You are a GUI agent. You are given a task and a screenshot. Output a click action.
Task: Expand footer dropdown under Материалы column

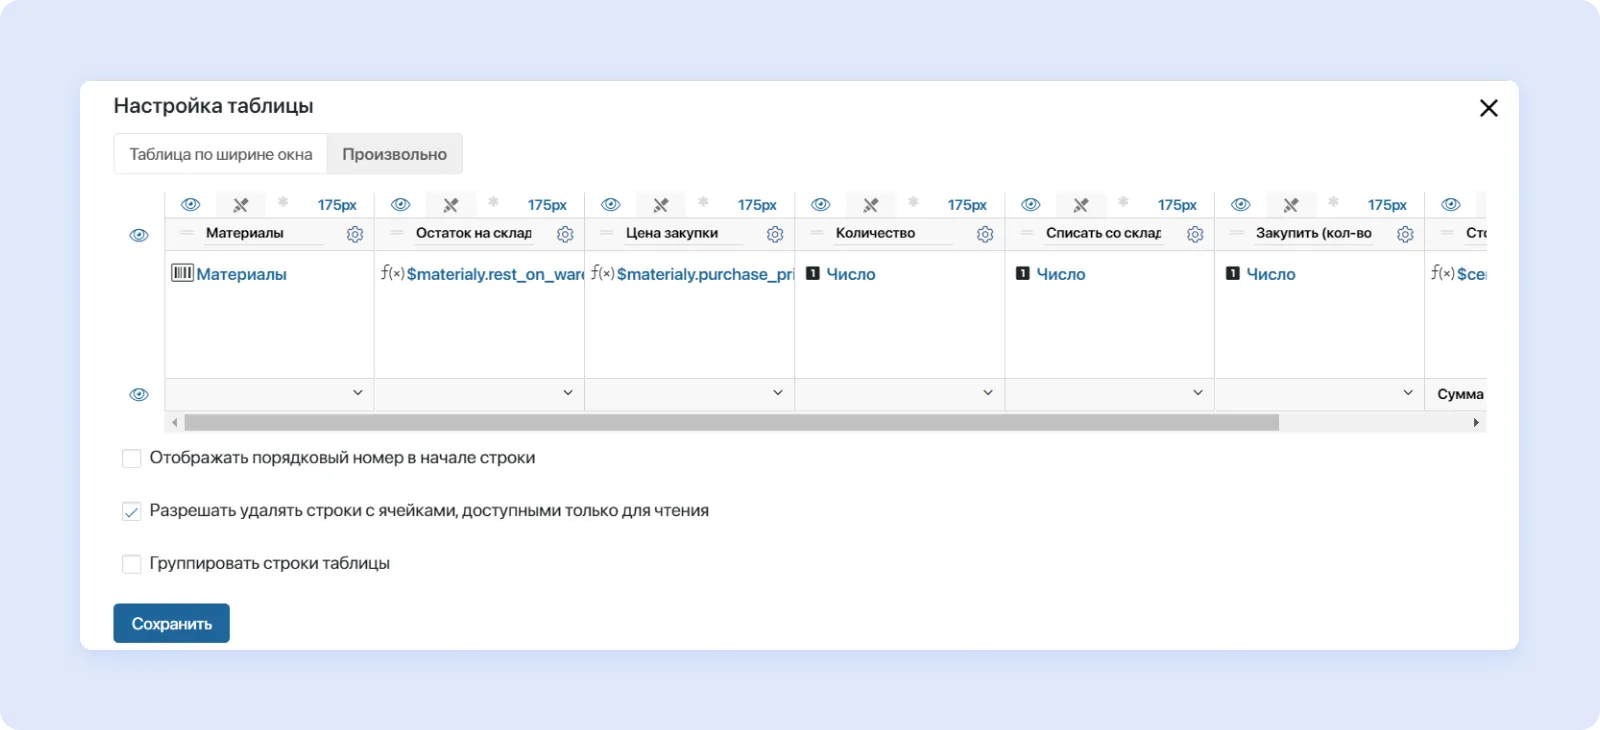(x=358, y=393)
